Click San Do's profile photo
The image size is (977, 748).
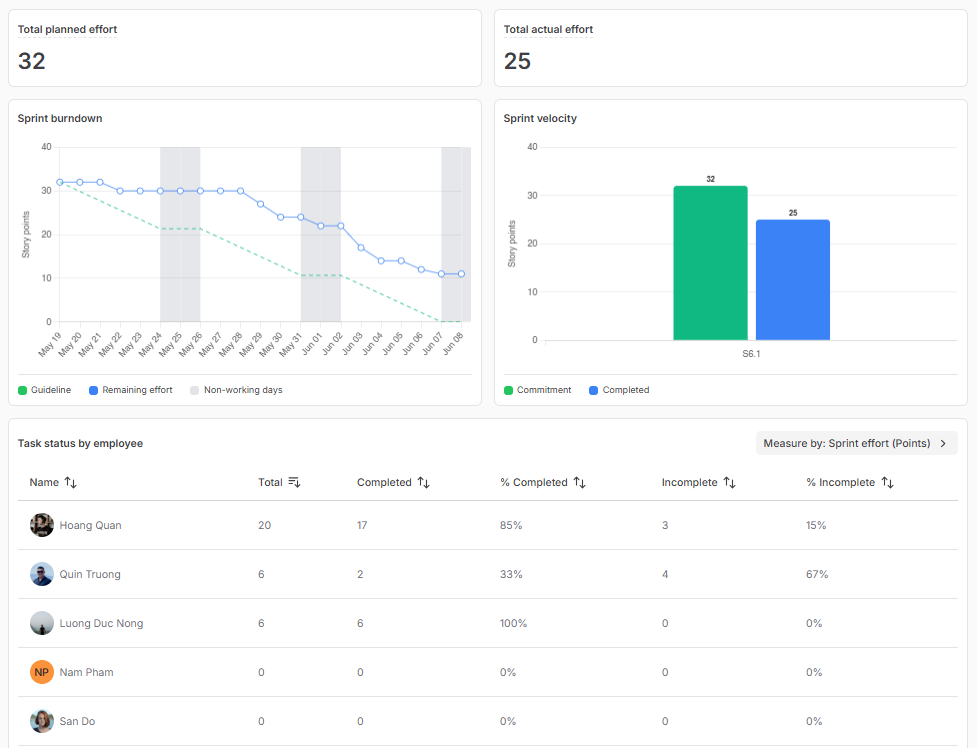42,721
